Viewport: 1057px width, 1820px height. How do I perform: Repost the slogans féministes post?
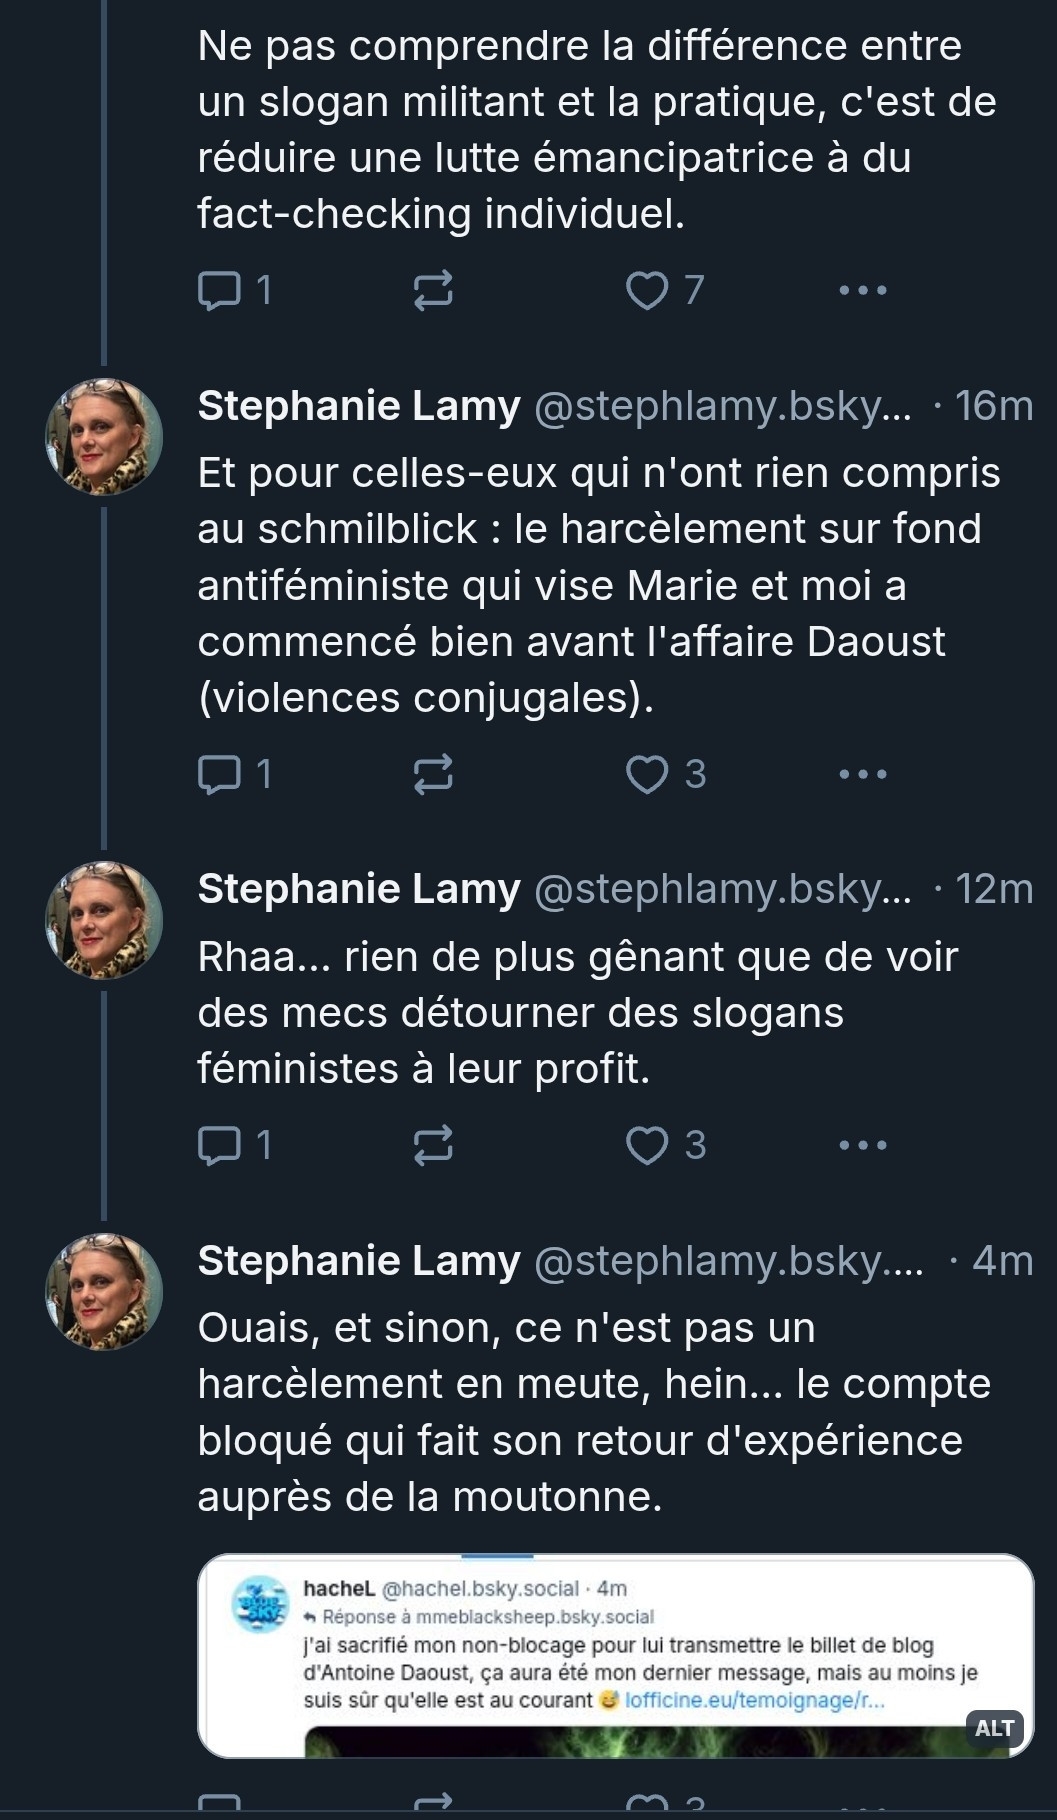tap(433, 1145)
